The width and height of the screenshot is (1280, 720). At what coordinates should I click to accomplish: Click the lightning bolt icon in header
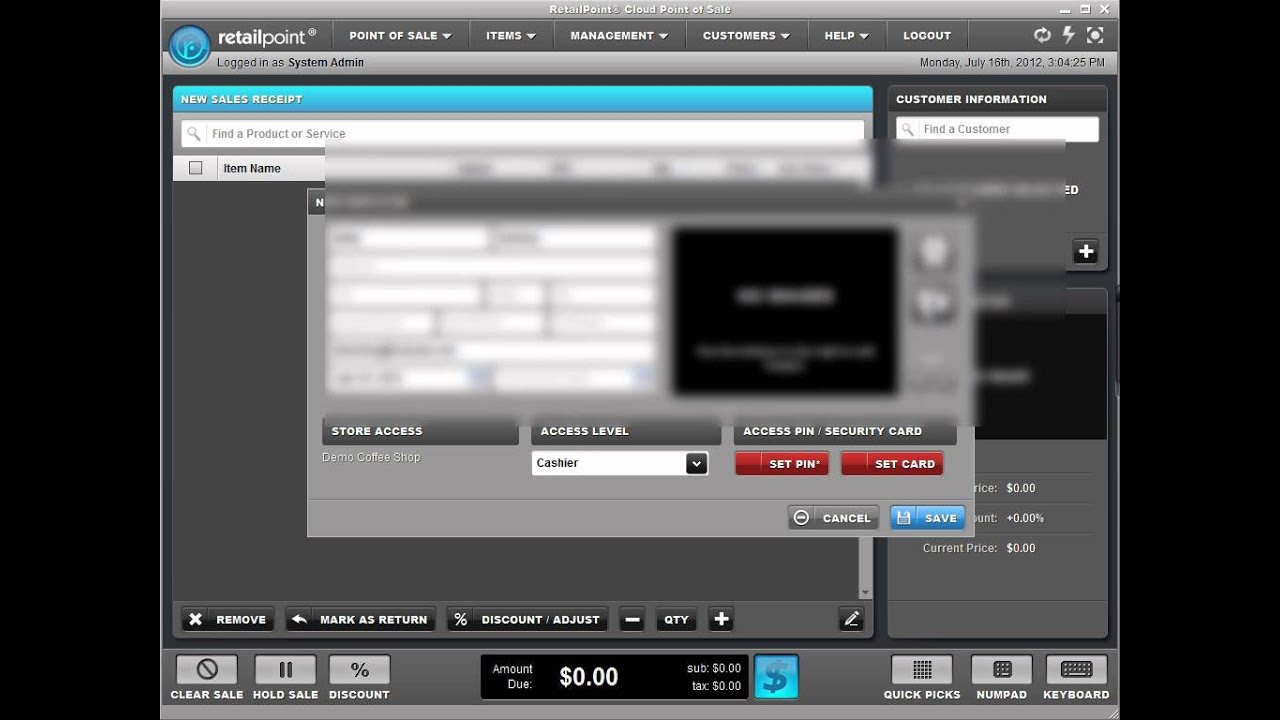pos(1068,35)
